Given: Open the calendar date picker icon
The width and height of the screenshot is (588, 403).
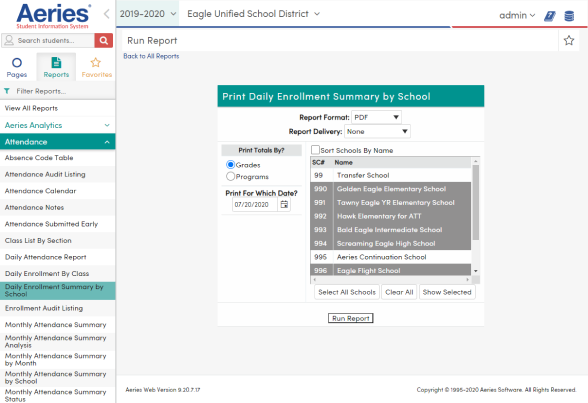Looking at the screenshot, I should coord(284,204).
